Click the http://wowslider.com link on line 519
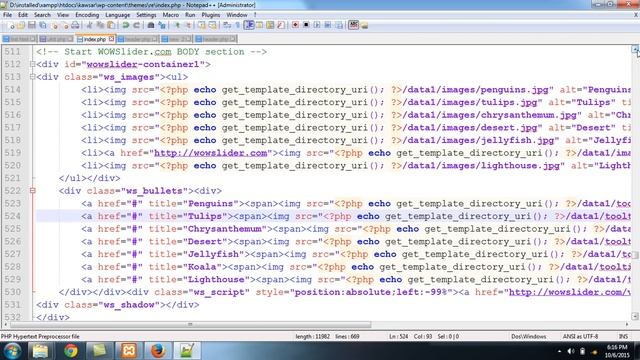The image size is (640, 360). 211,153
